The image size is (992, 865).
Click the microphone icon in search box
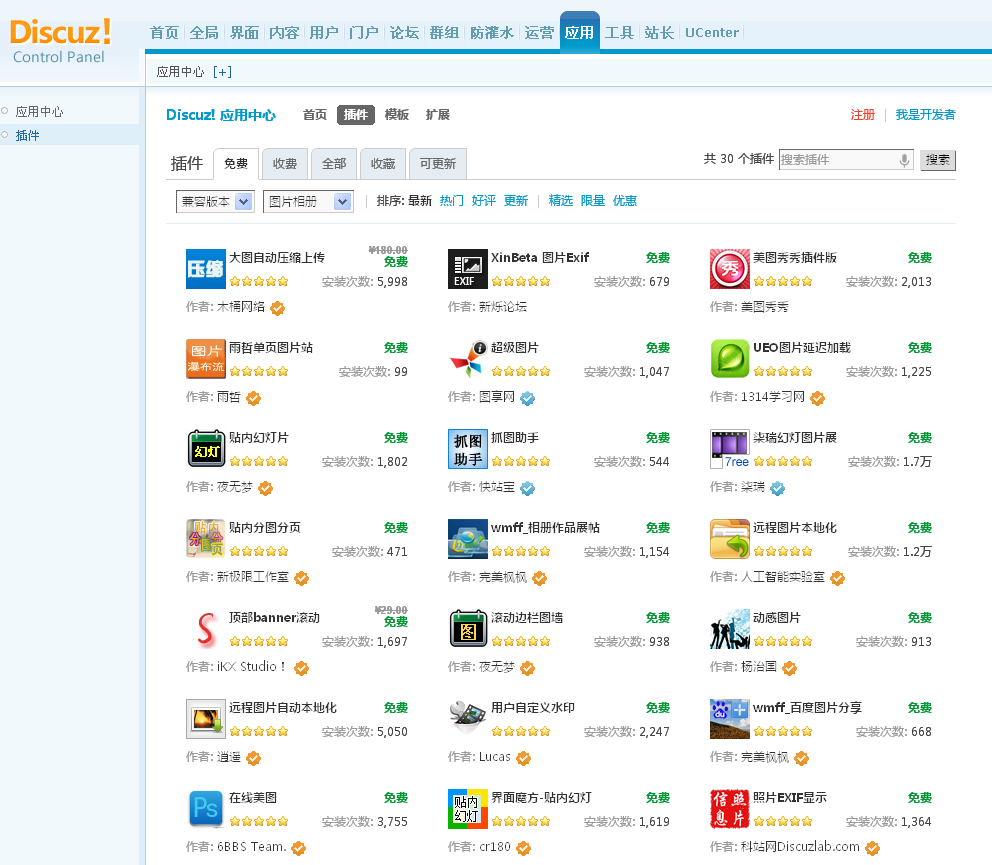[904, 160]
